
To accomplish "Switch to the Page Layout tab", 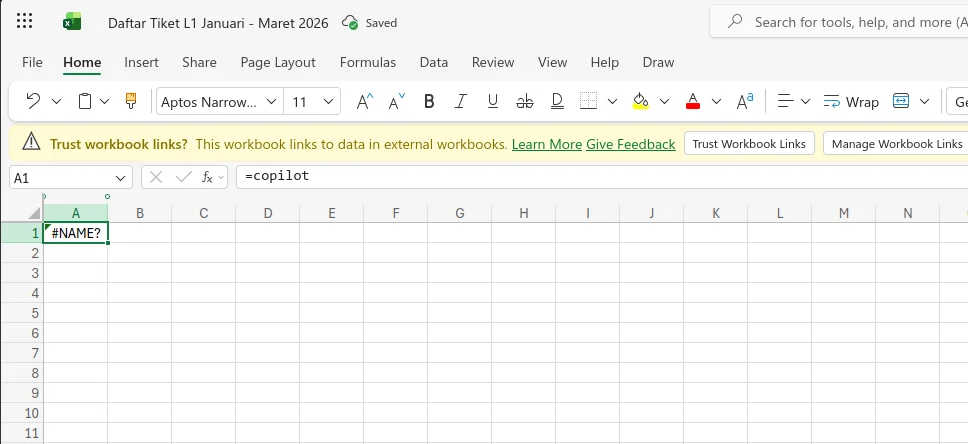I will pos(278,62).
